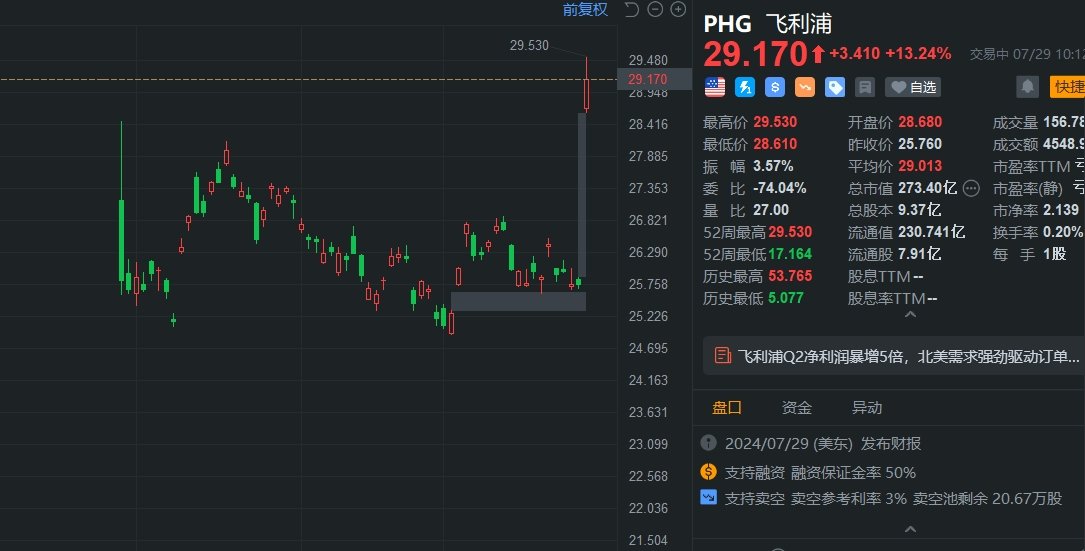Click the US flag market icon
1085x551 pixels.
715,87
